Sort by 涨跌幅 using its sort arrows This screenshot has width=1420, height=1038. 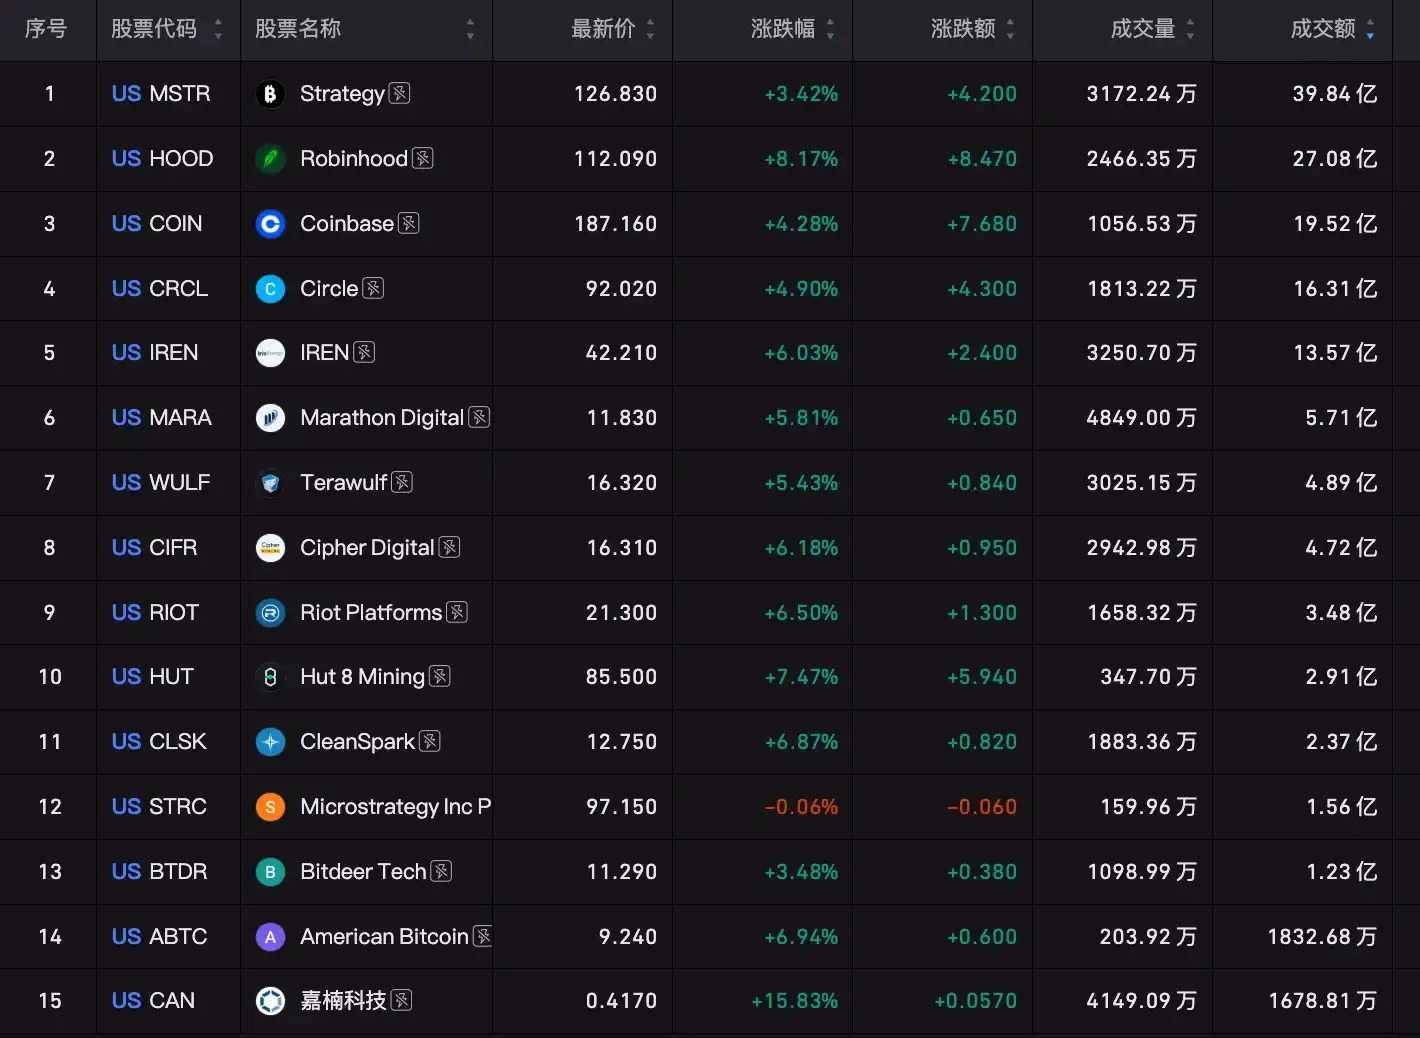click(x=830, y=29)
